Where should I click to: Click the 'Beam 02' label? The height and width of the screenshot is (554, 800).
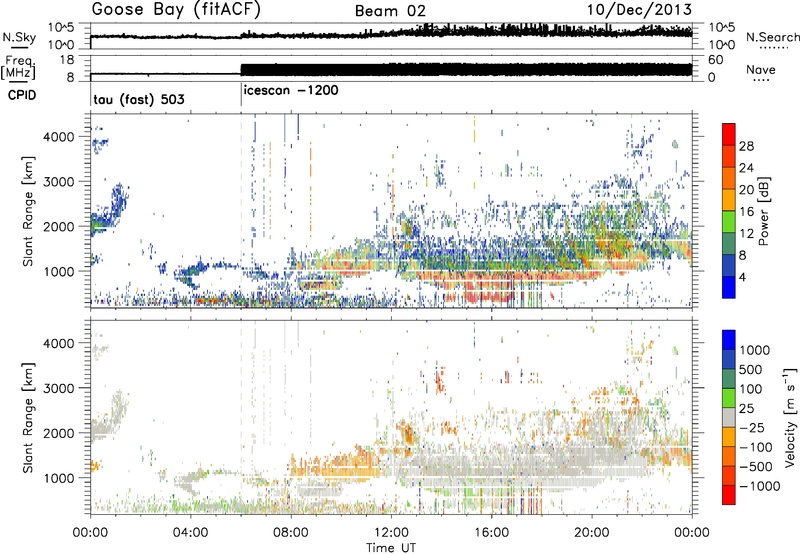point(390,11)
